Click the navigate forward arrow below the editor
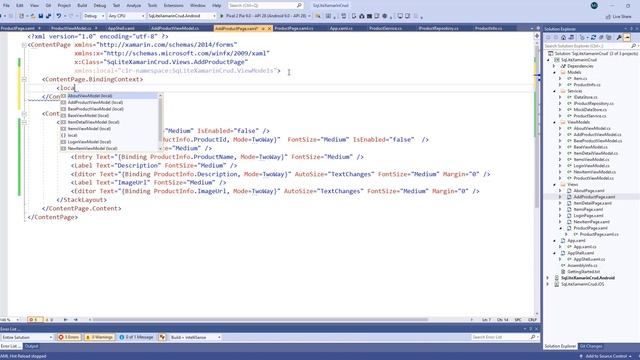Viewport: 640px width, 360px height. 76,320
